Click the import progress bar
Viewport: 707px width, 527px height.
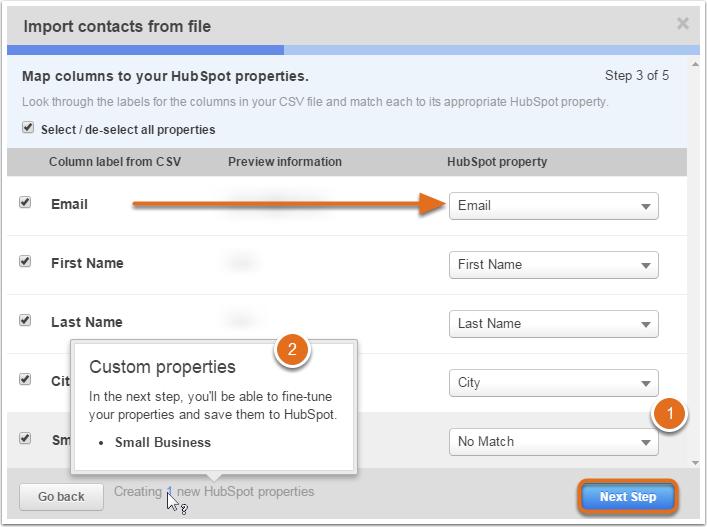[x=353, y=50]
